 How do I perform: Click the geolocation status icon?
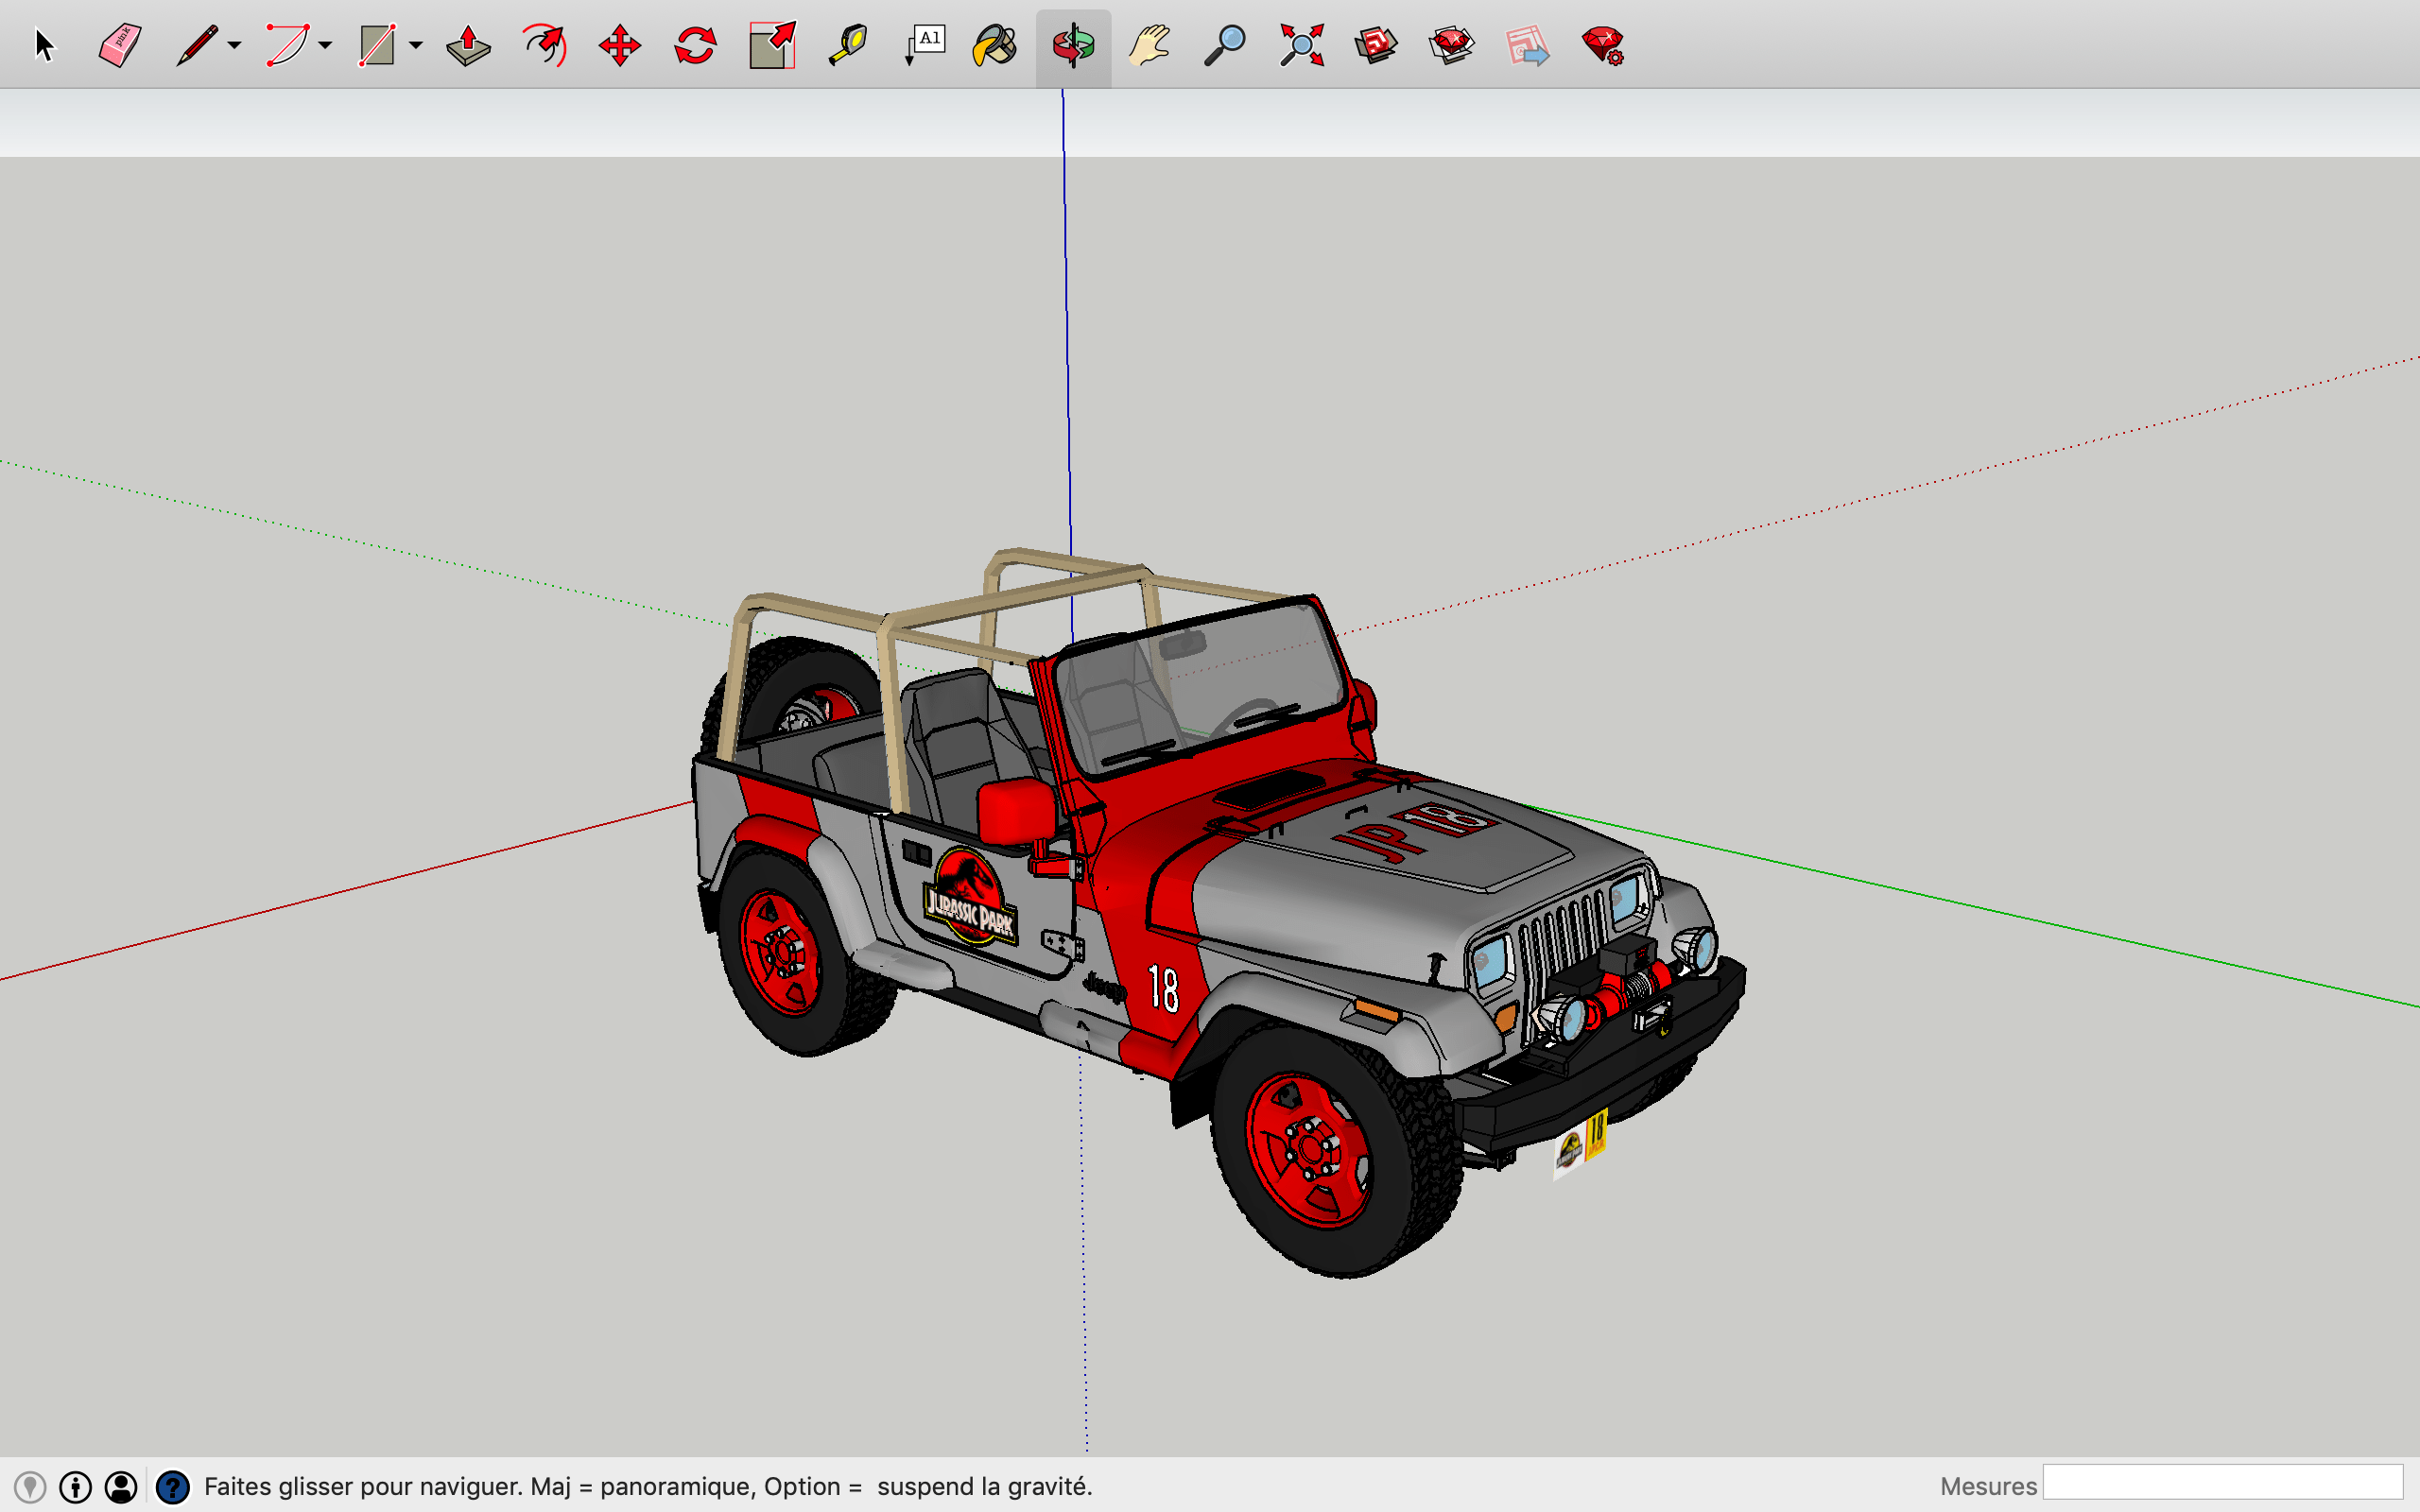coord(30,1487)
